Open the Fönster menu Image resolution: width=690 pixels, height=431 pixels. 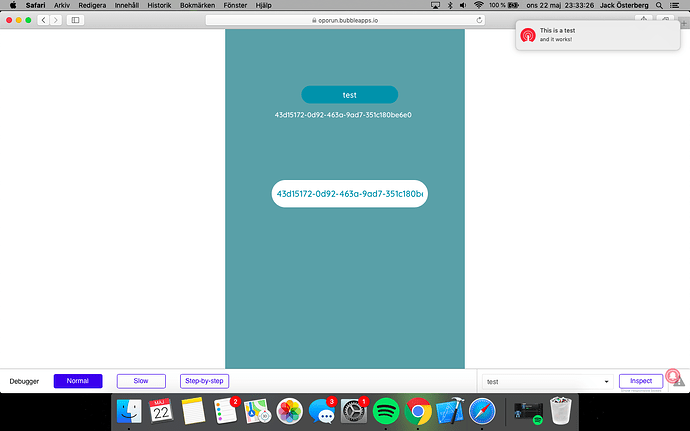(235, 5)
